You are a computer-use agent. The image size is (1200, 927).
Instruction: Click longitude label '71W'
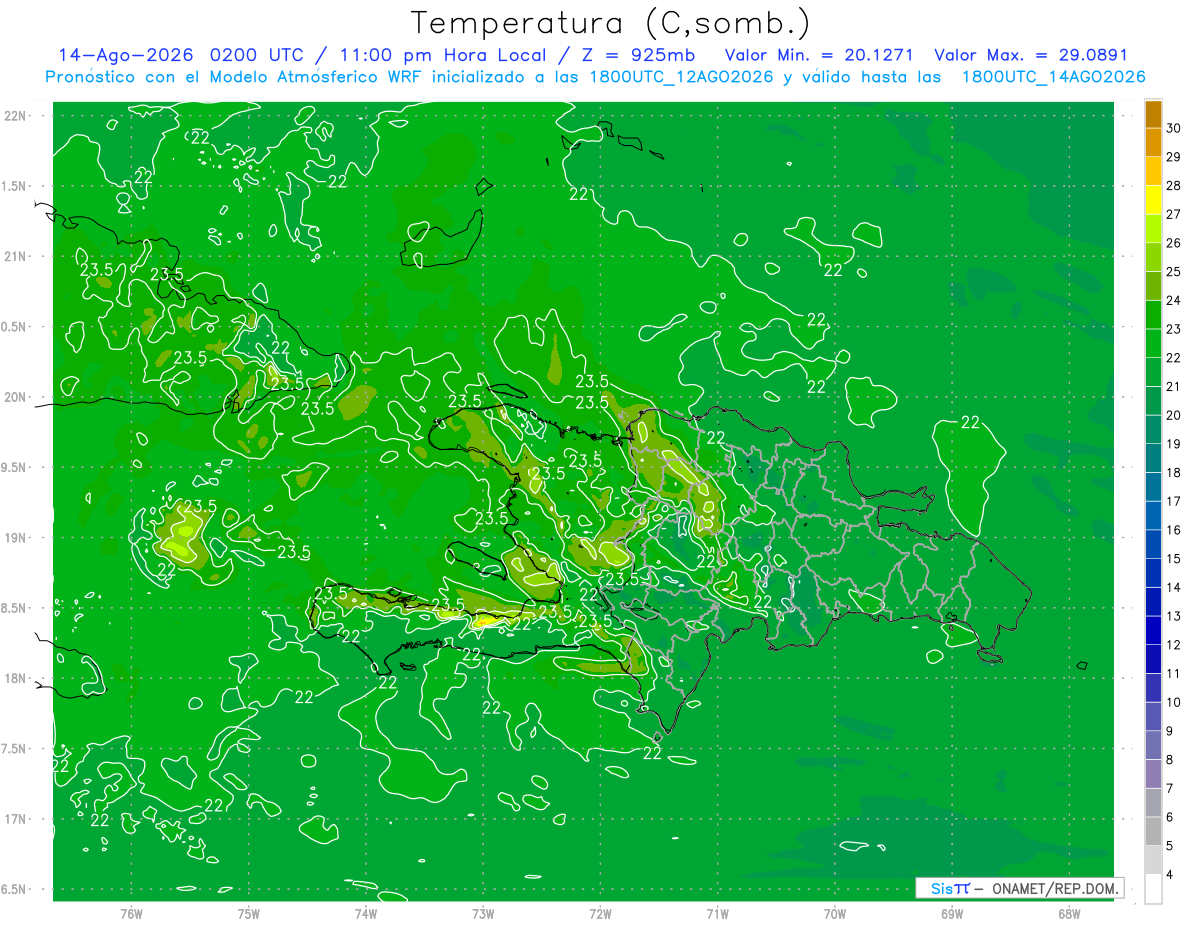717,914
